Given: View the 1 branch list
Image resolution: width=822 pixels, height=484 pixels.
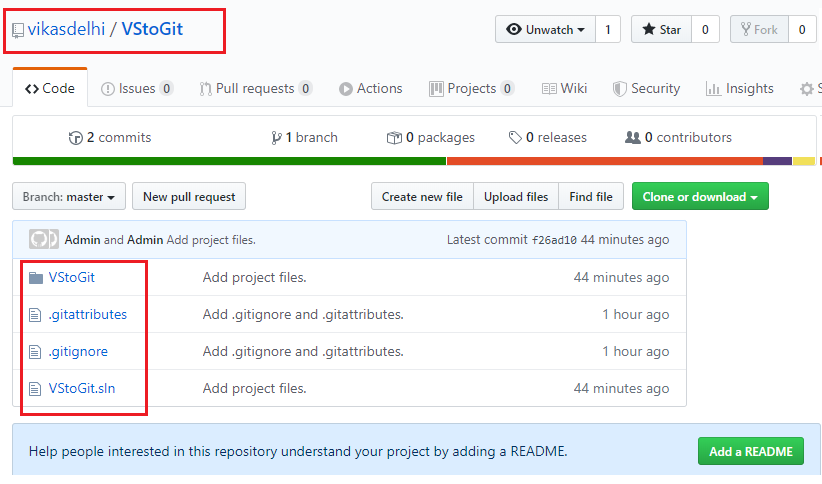Looking at the screenshot, I should pyautogui.click(x=304, y=137).
